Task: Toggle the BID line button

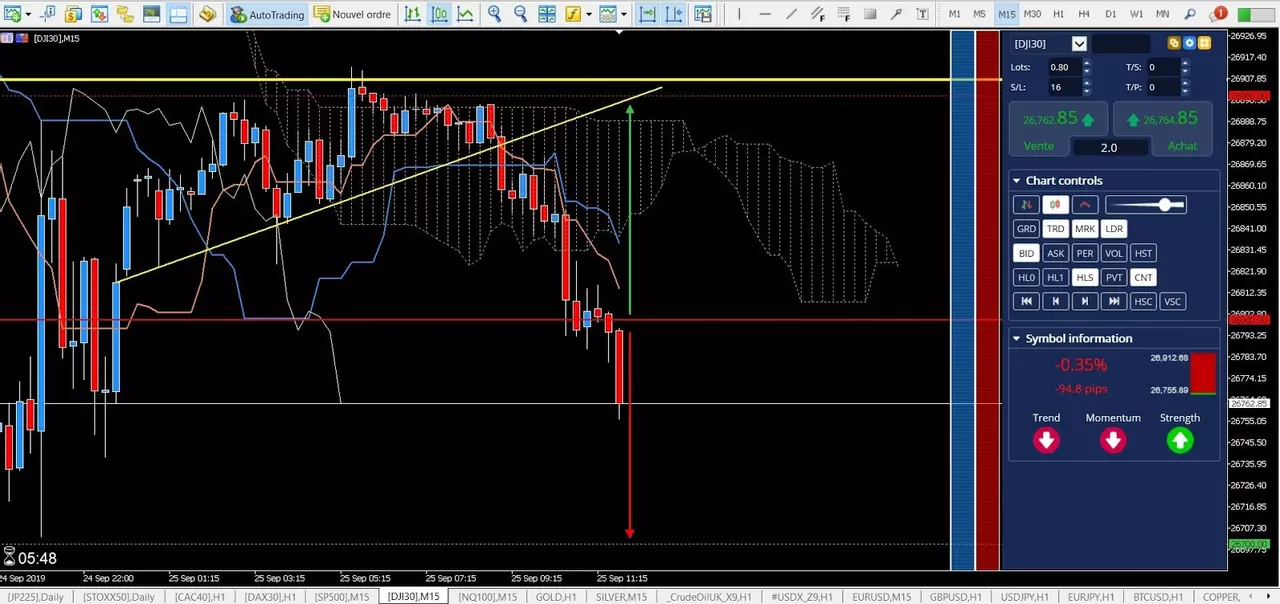Action: [x=1026, y=253]
